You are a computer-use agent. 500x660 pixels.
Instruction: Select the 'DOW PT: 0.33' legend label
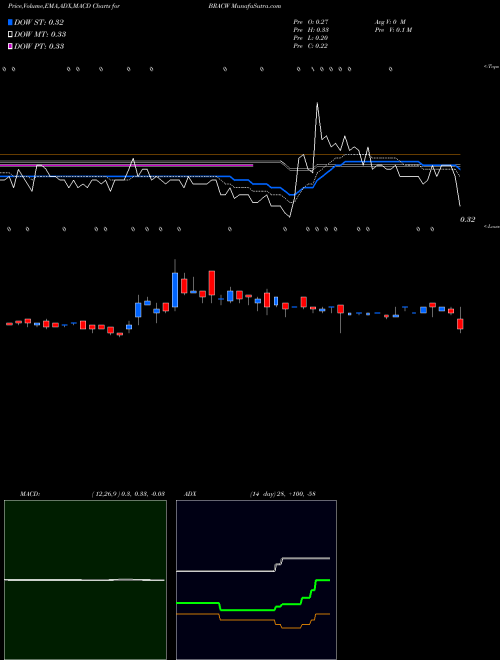point(39,46)
